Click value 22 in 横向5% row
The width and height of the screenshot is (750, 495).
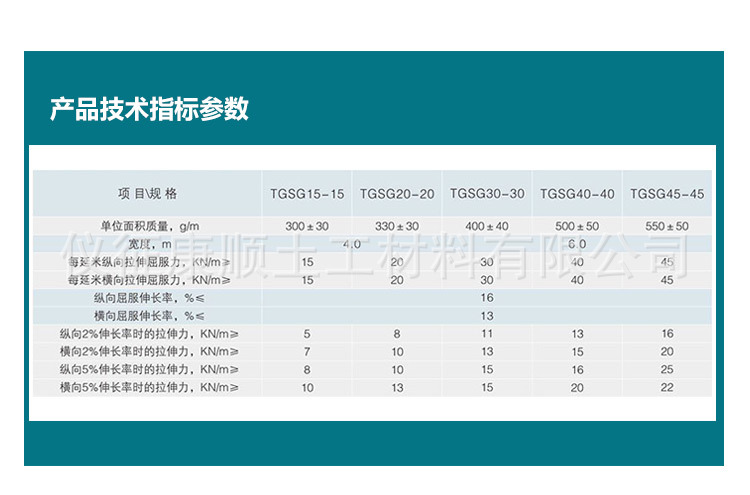(x=667, y=388)
